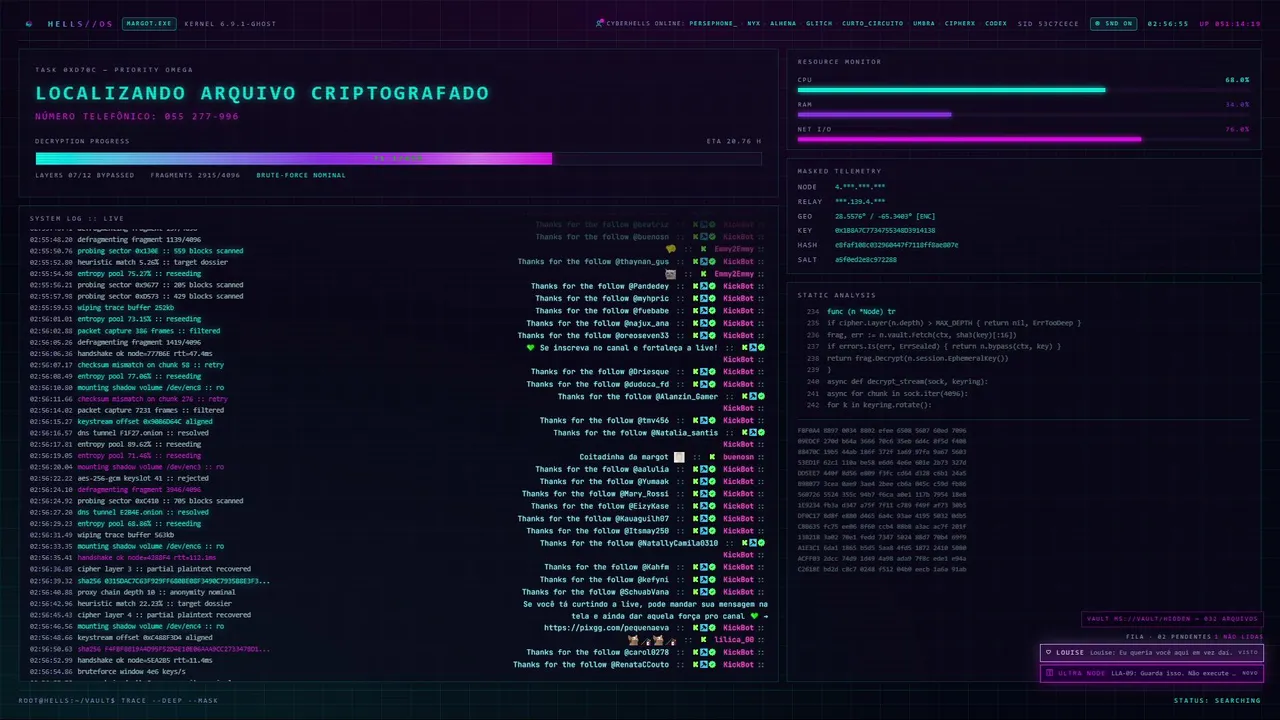Image resolution: width=1280 pixels, height=720 pixels.
Task: Click log line 'aes-256-gcm keyslot 41 :: rejected'
Action: coord(143,478)
